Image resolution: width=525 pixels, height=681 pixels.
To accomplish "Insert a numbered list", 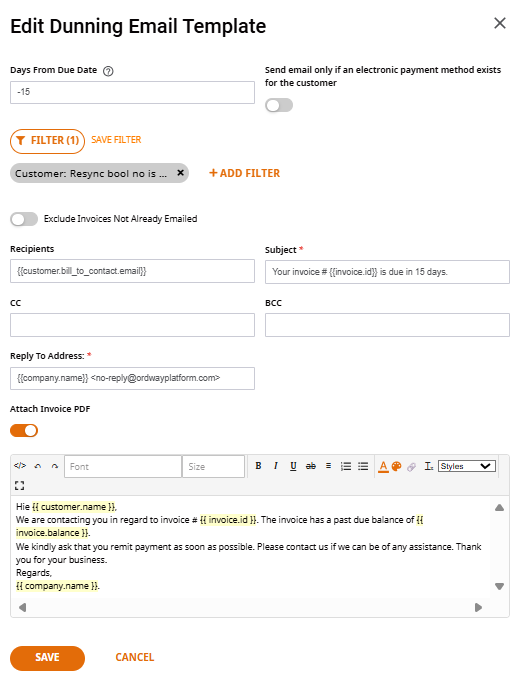I will pos(346,466).
